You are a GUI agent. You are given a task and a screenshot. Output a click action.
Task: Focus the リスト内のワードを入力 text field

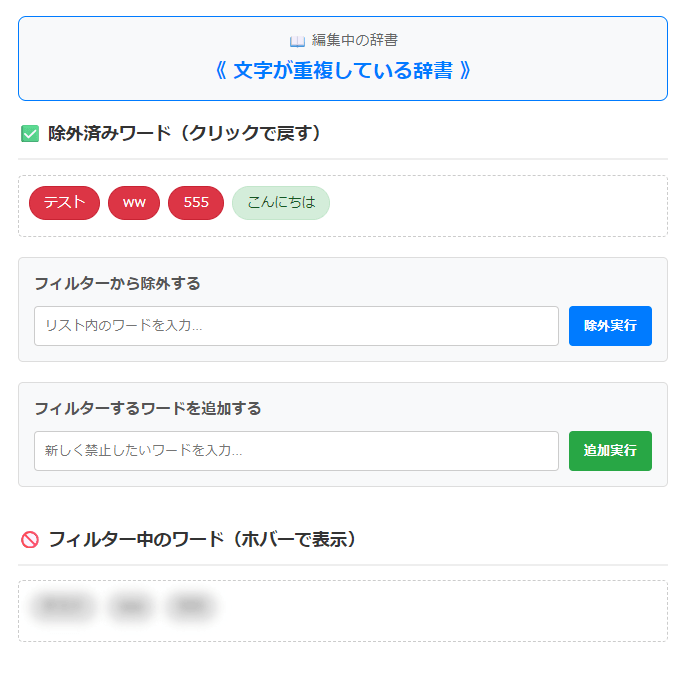296,326
